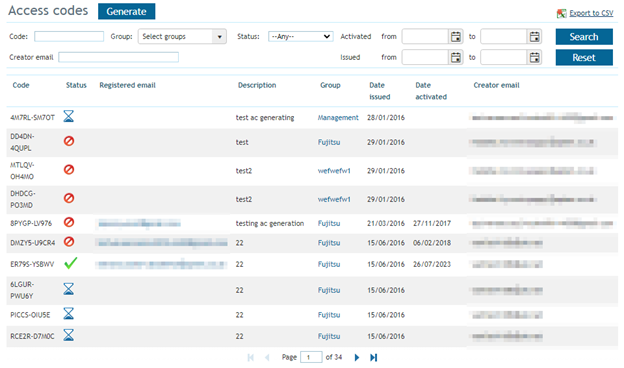The width and height of the screenshot is (624, 368).
Task: Focus the Code input field
Action: 69,37
